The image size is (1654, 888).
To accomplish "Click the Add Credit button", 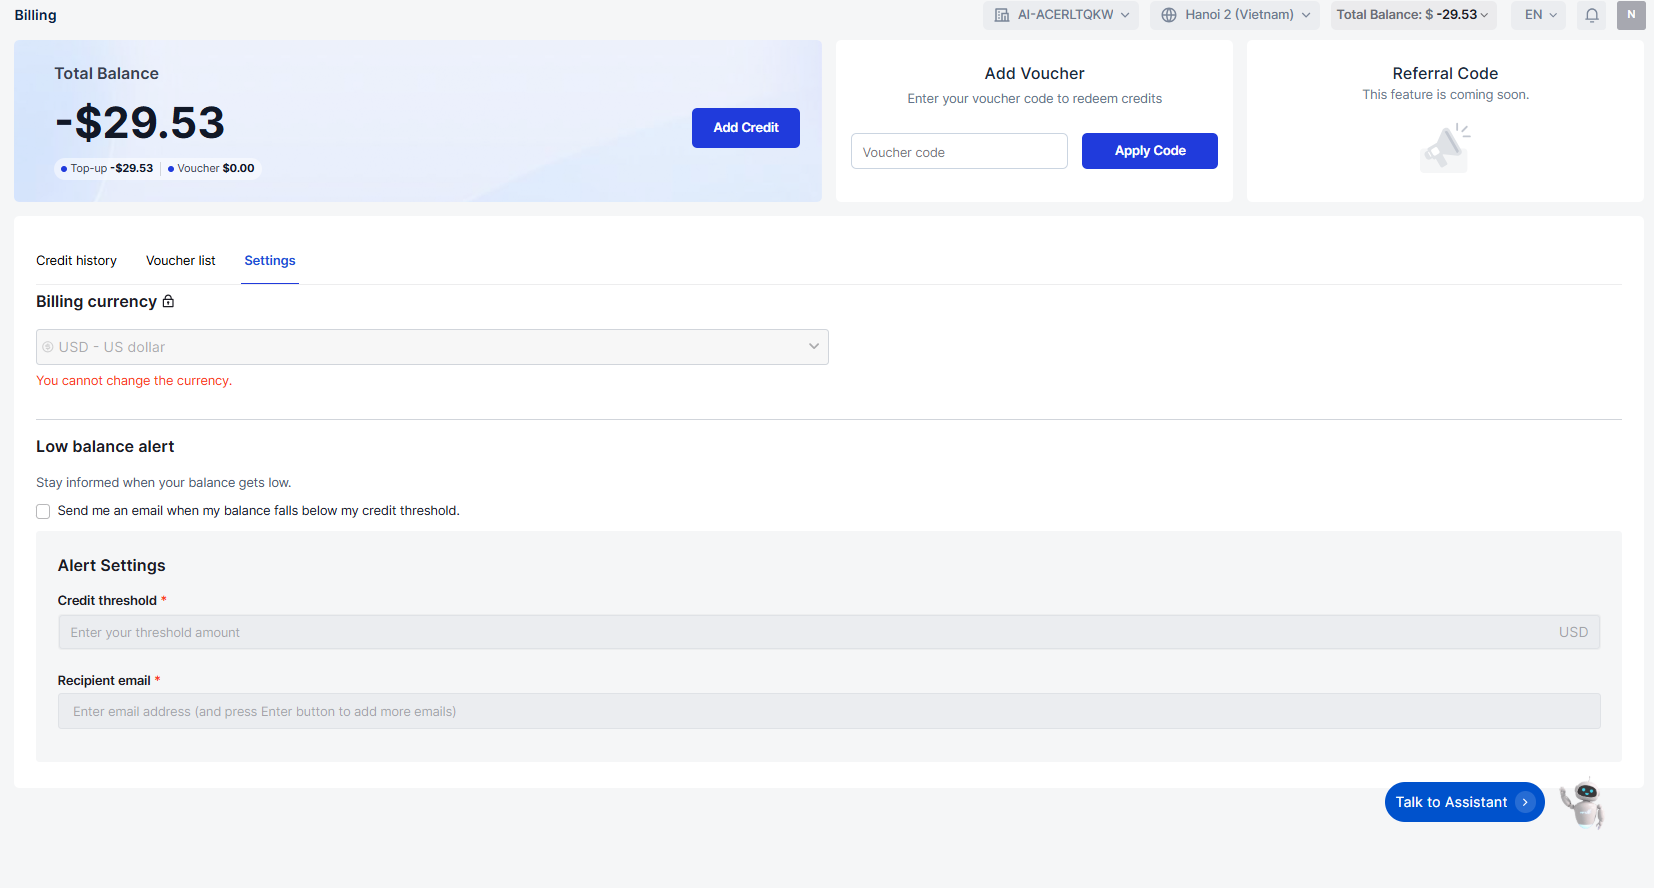I will click(745, 128).
